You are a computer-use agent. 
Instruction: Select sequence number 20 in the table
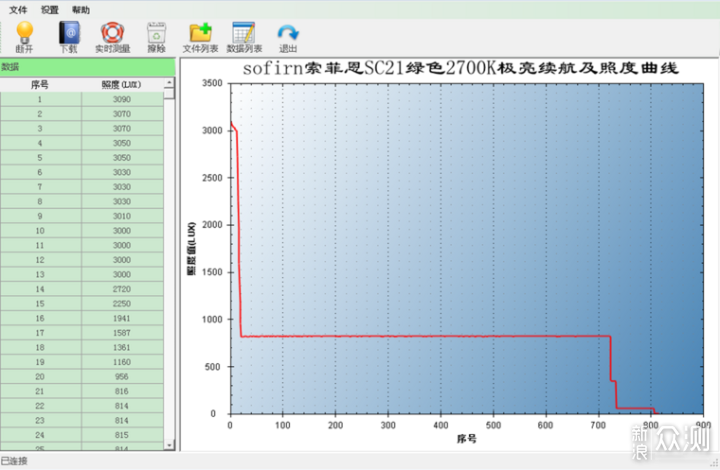click(x=40, y=377)
